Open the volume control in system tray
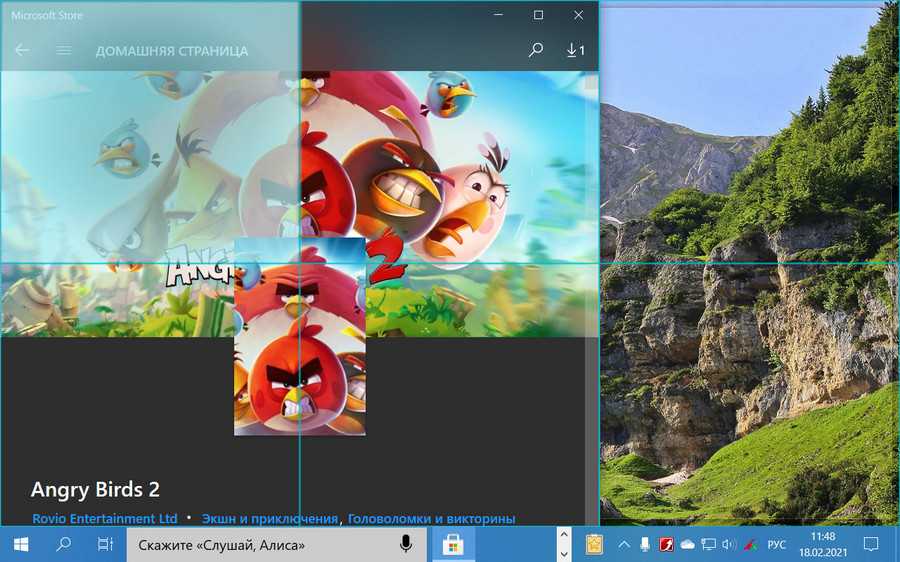 coord(729,545)
